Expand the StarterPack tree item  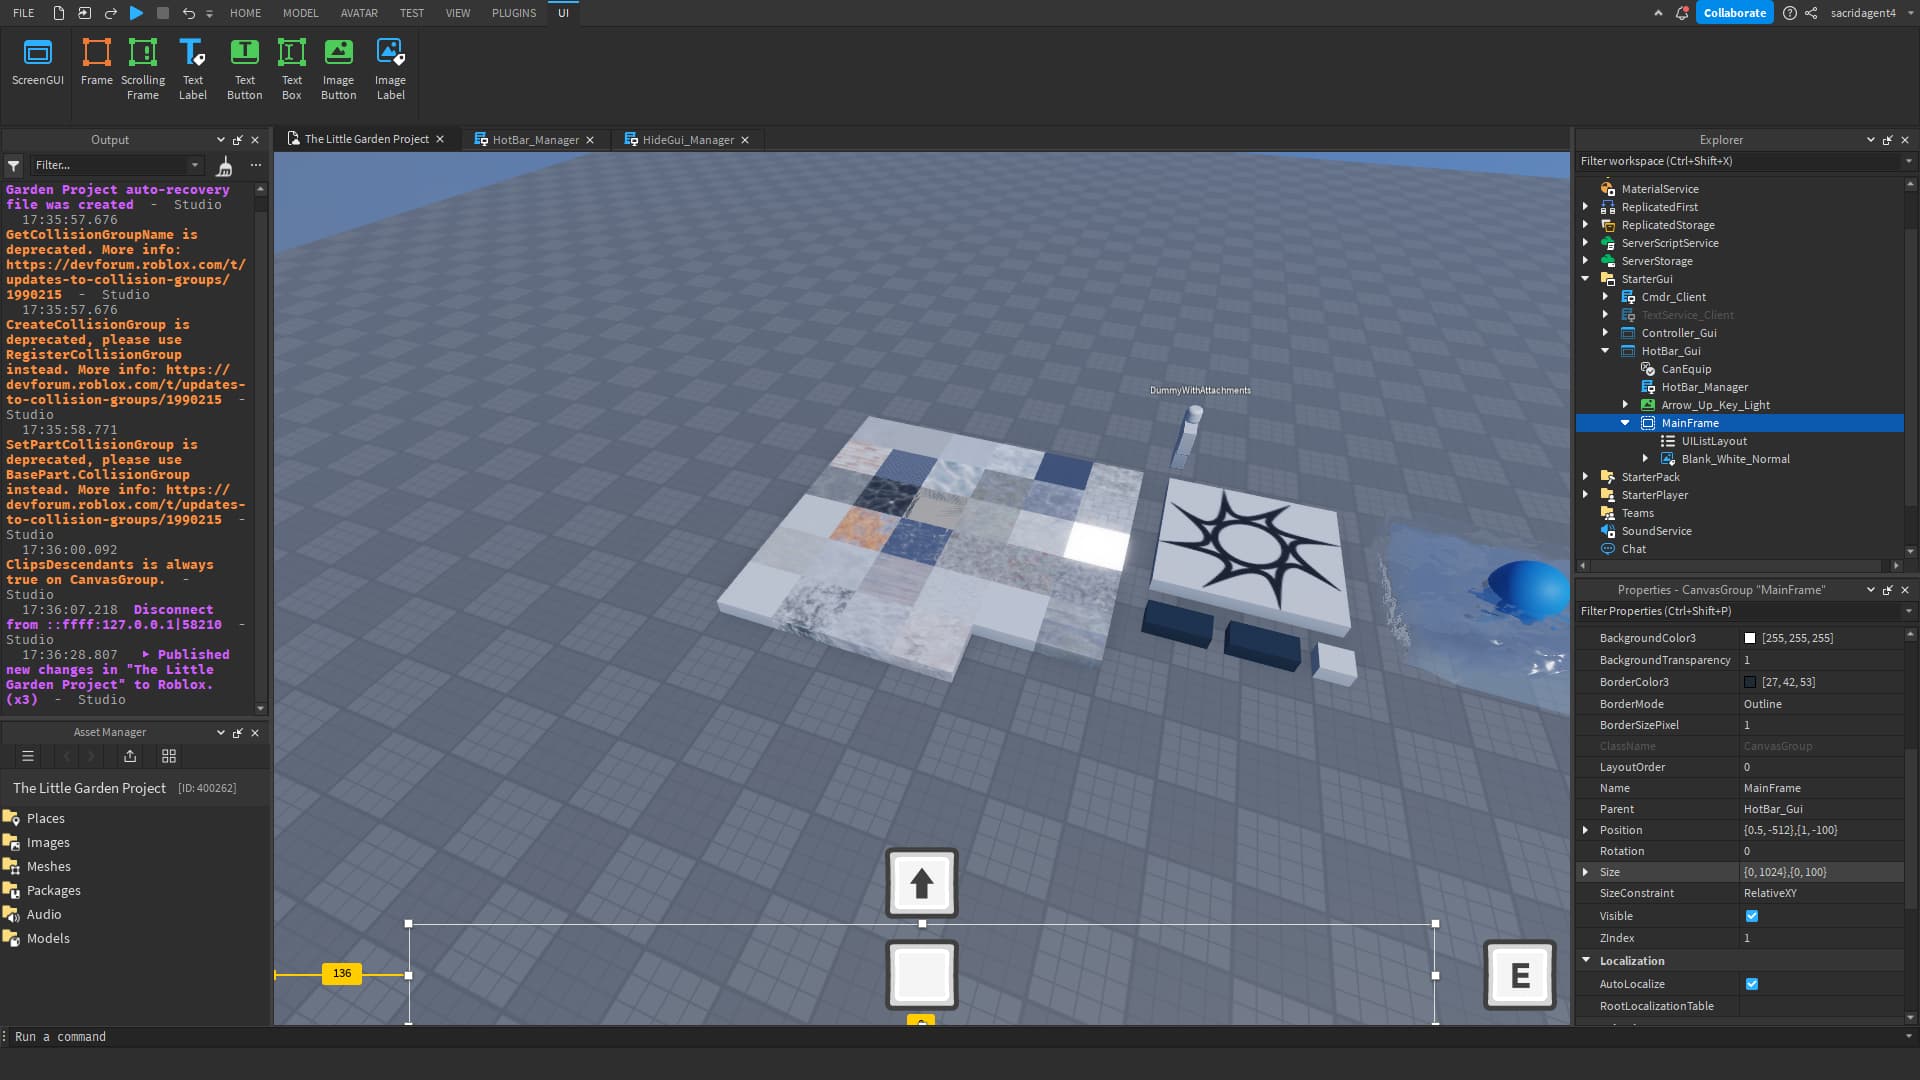click(x=1586, y=477)
